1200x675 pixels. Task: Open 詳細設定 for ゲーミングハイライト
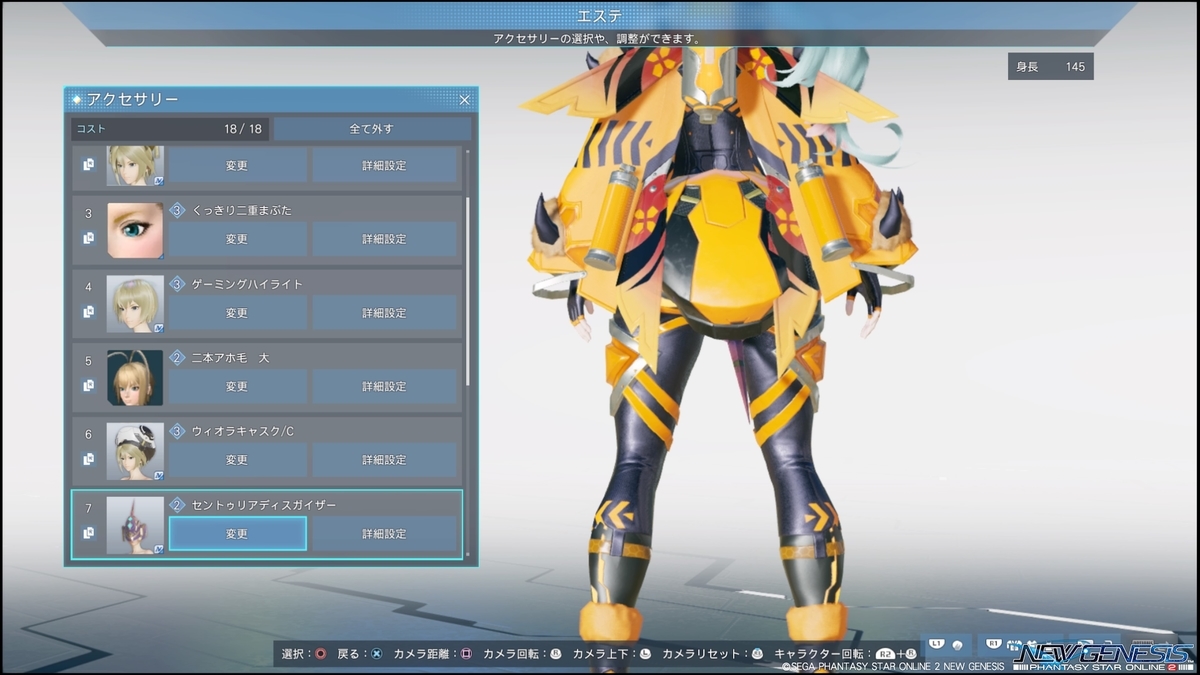(384, 313)
